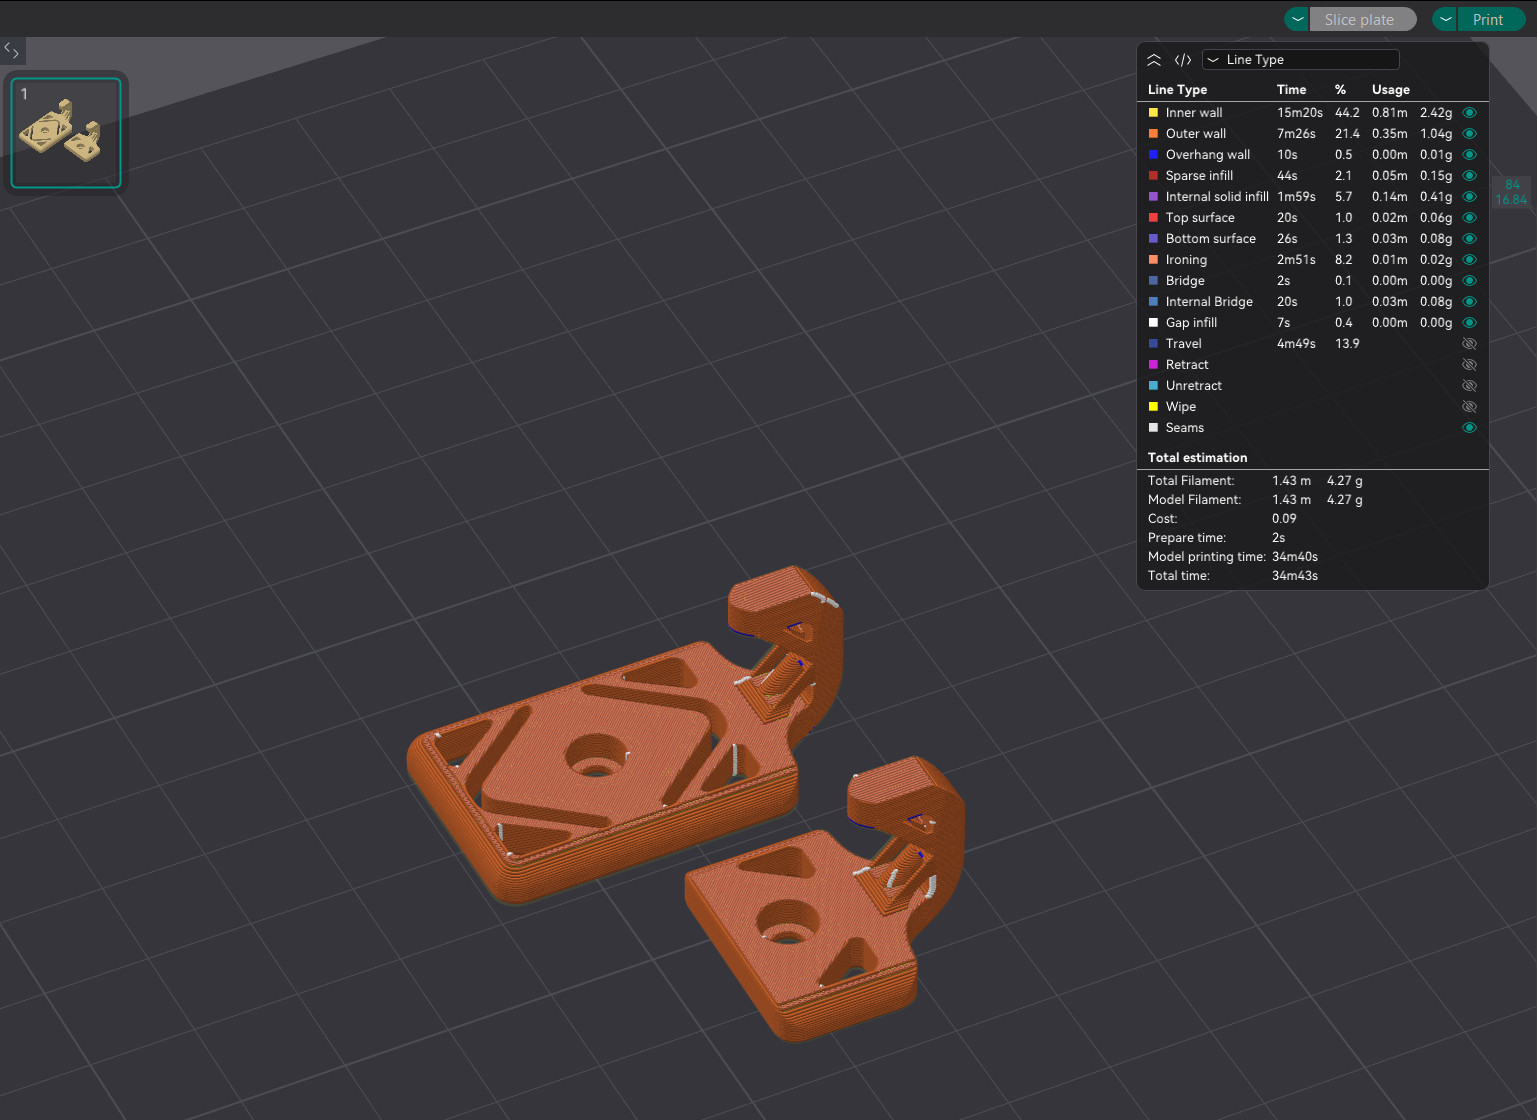Toggle Internal solid infill visibility eye
This screenshot has width=1537, height=1120.
1470,197
